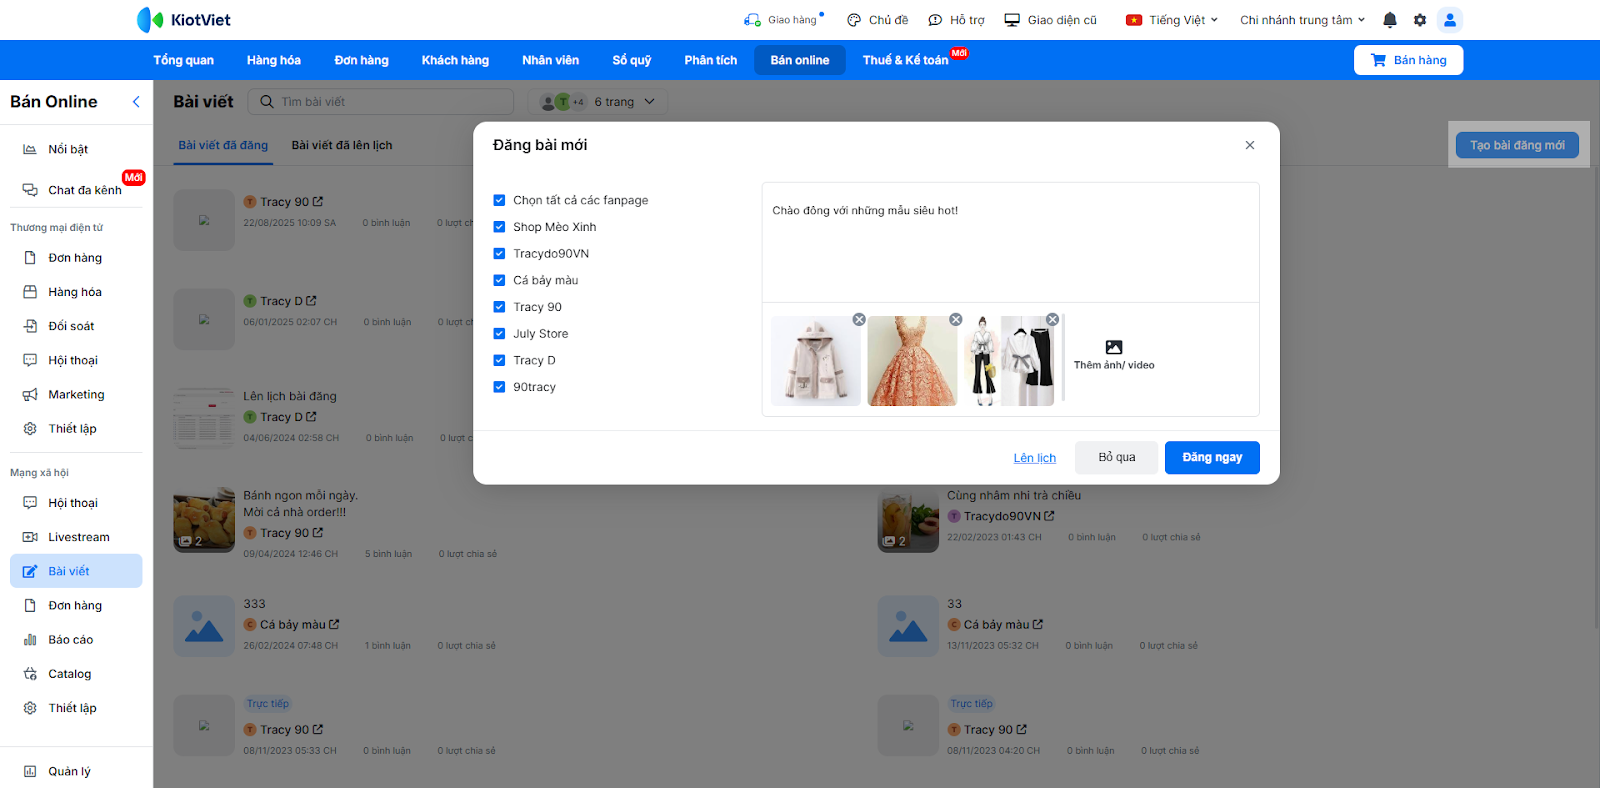
Task: Open Livestream in the sidebar
Action: pyautogui.click(x=78, y=537)
